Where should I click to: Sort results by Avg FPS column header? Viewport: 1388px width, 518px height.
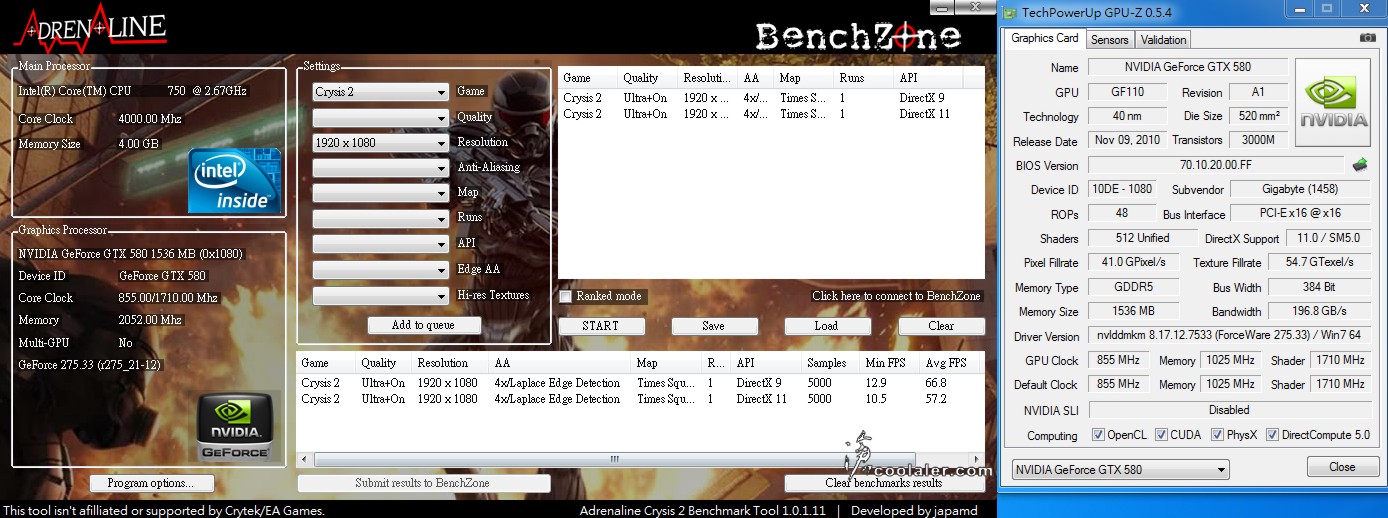tap(950, 363)
